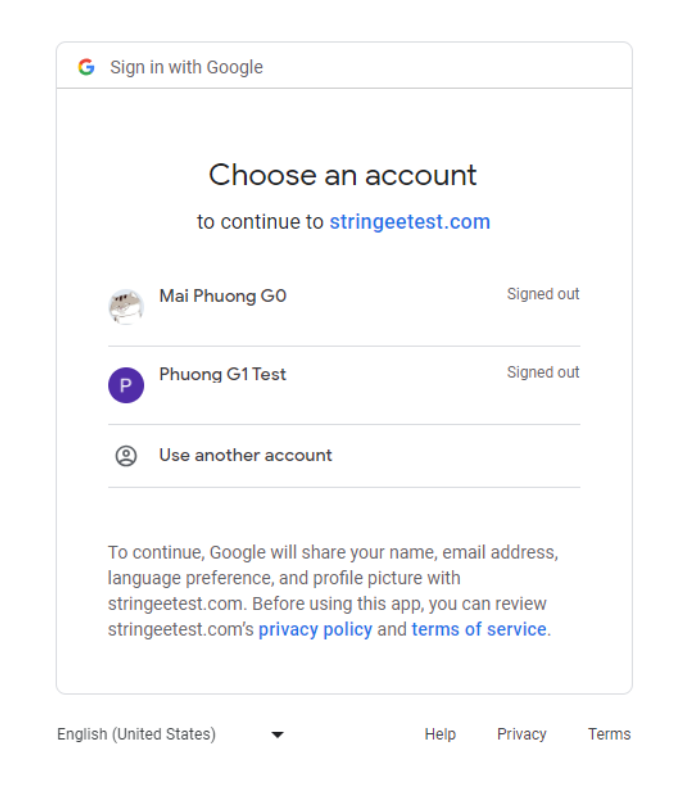Click the Google logo icon
The width and height of the screenshot is (686, 793).
pos(86,67)
